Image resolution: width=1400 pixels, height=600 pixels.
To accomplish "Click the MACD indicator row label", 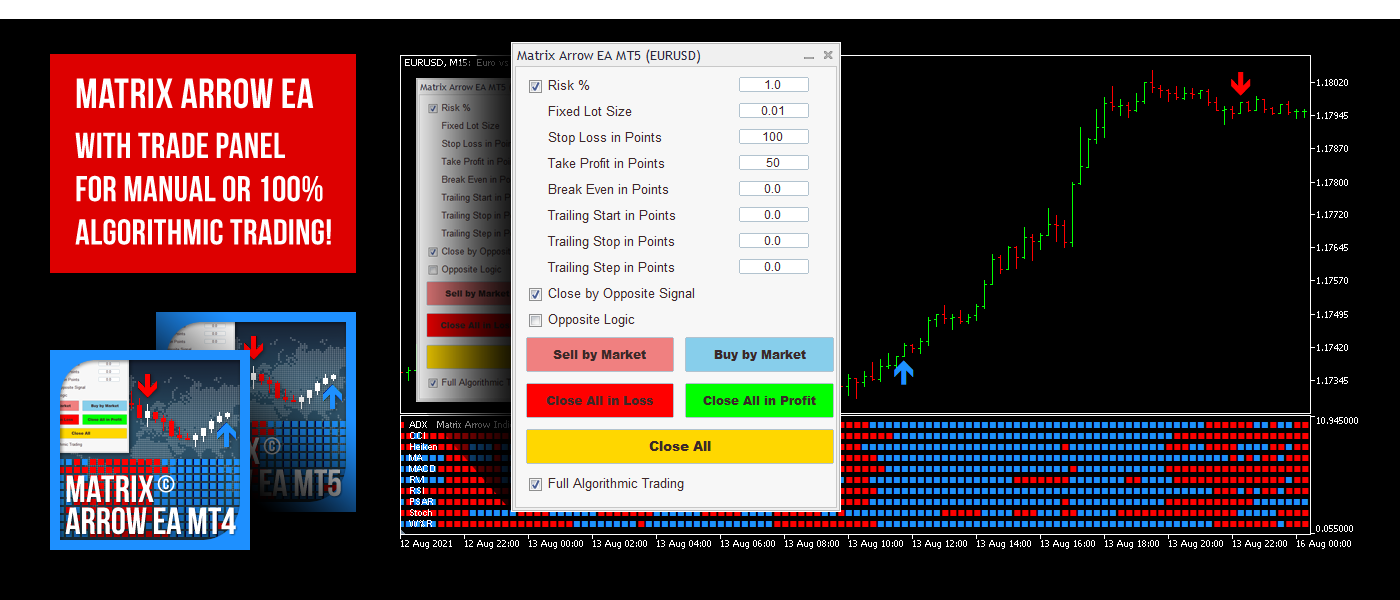I will 422,469.
